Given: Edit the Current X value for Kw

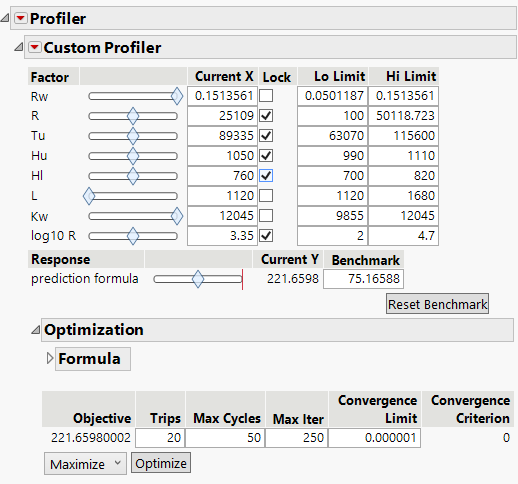Looking at the screenshot, I should click(x=223, y=216).
